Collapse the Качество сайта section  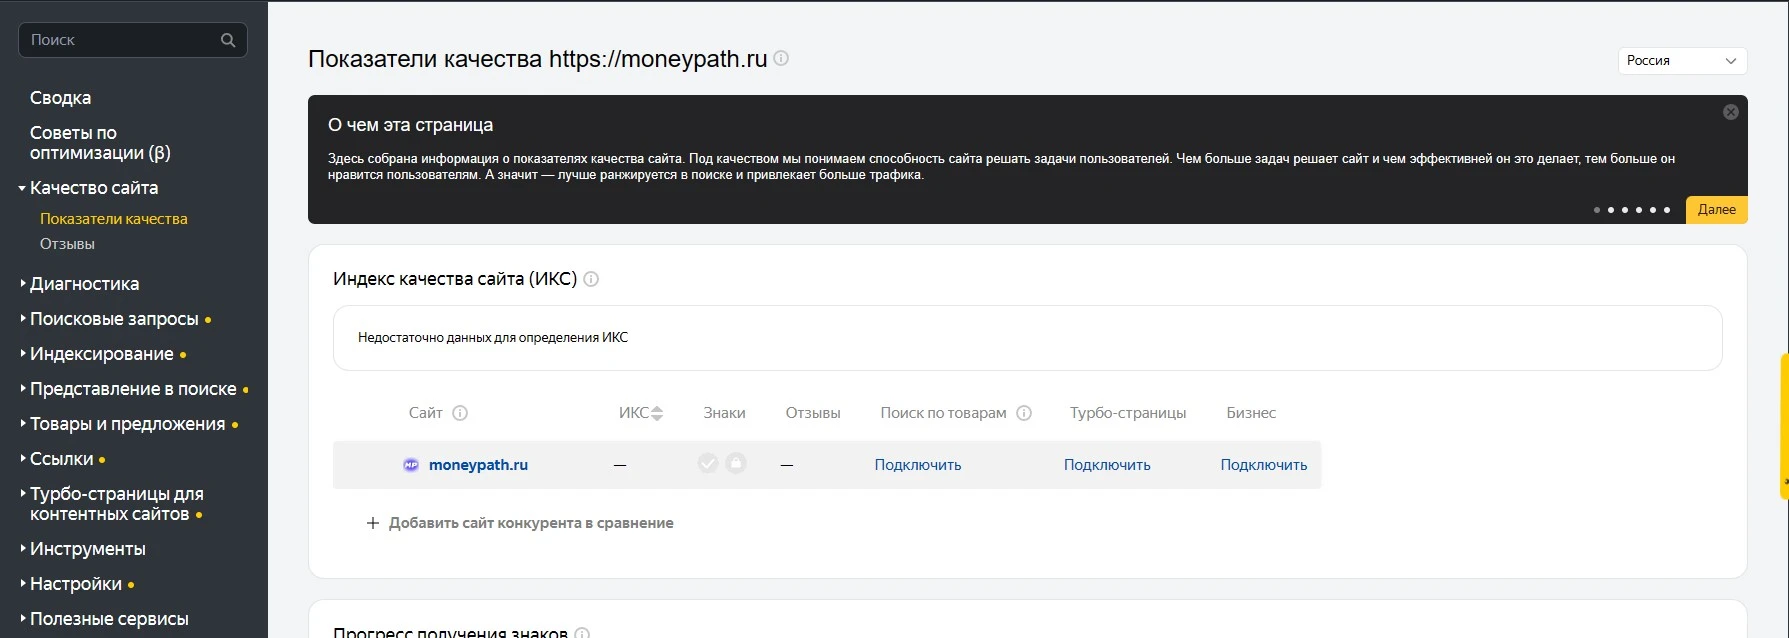(94, 188)
